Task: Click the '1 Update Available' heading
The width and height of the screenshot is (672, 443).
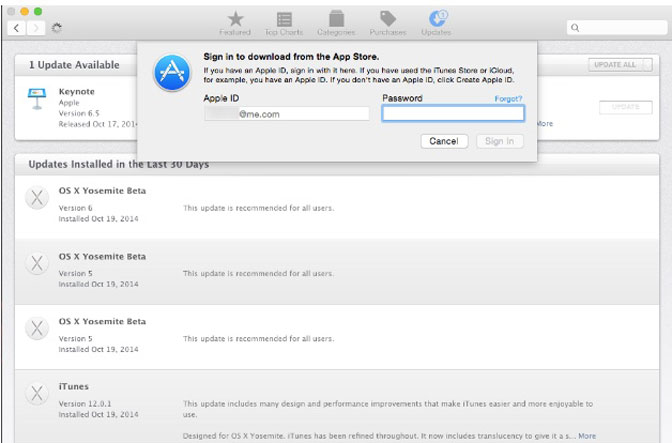Action: pos(74,65)
